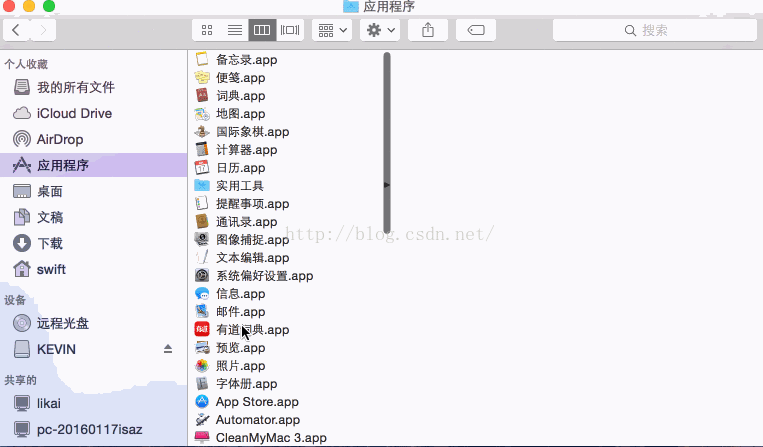Select the Automator.app file name
The height and width of the screenshot is (447, 763).
pyautogui.click(x=258, y=420)
